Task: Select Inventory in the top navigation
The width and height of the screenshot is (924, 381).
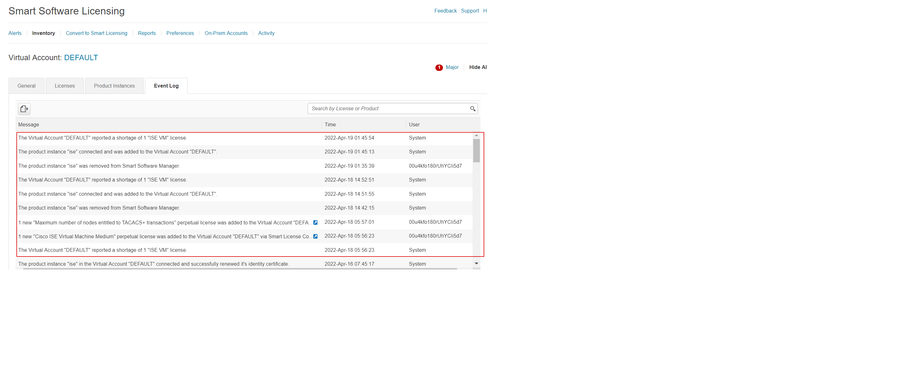Action: [44, 34]
